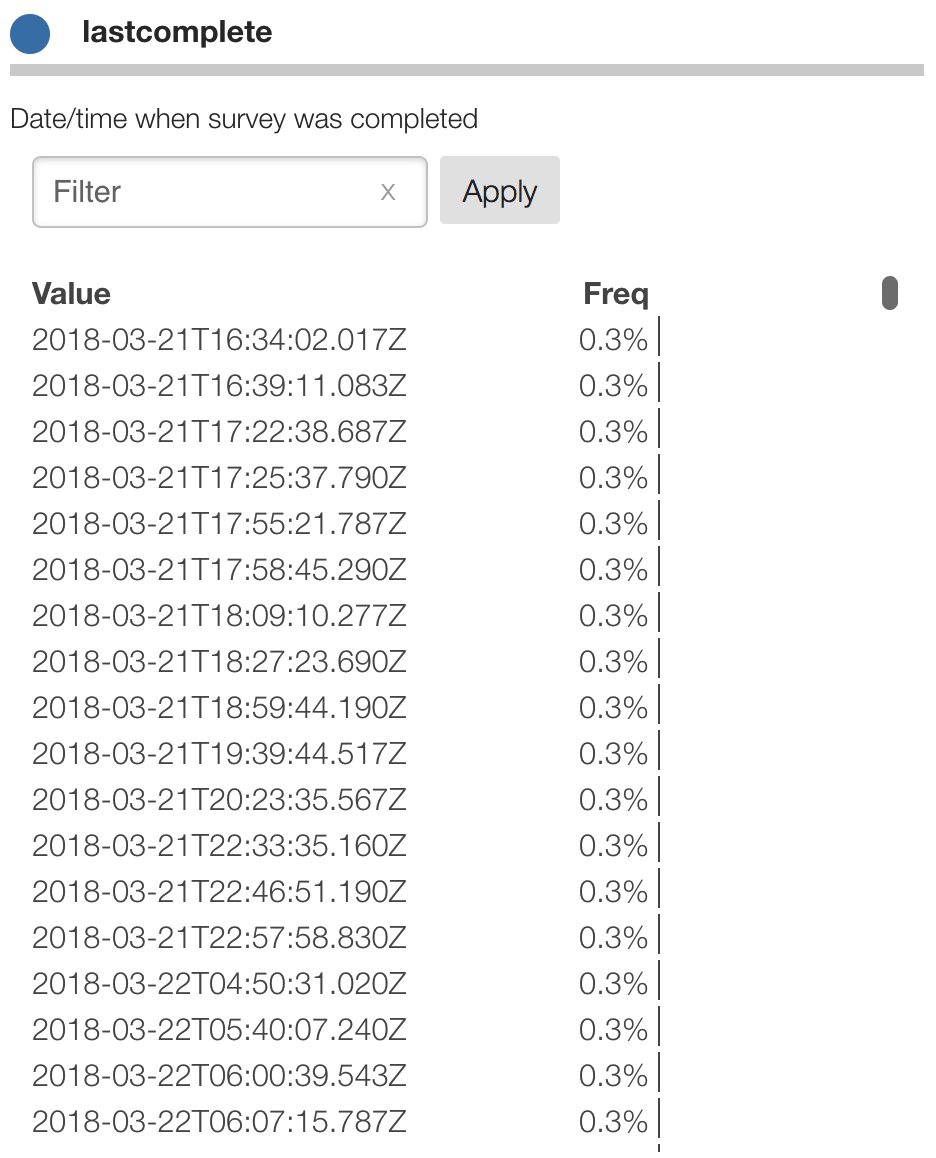Click value 2018-03-21T22:46:51.190Z

pyautogui.click(x=219, y=892)
